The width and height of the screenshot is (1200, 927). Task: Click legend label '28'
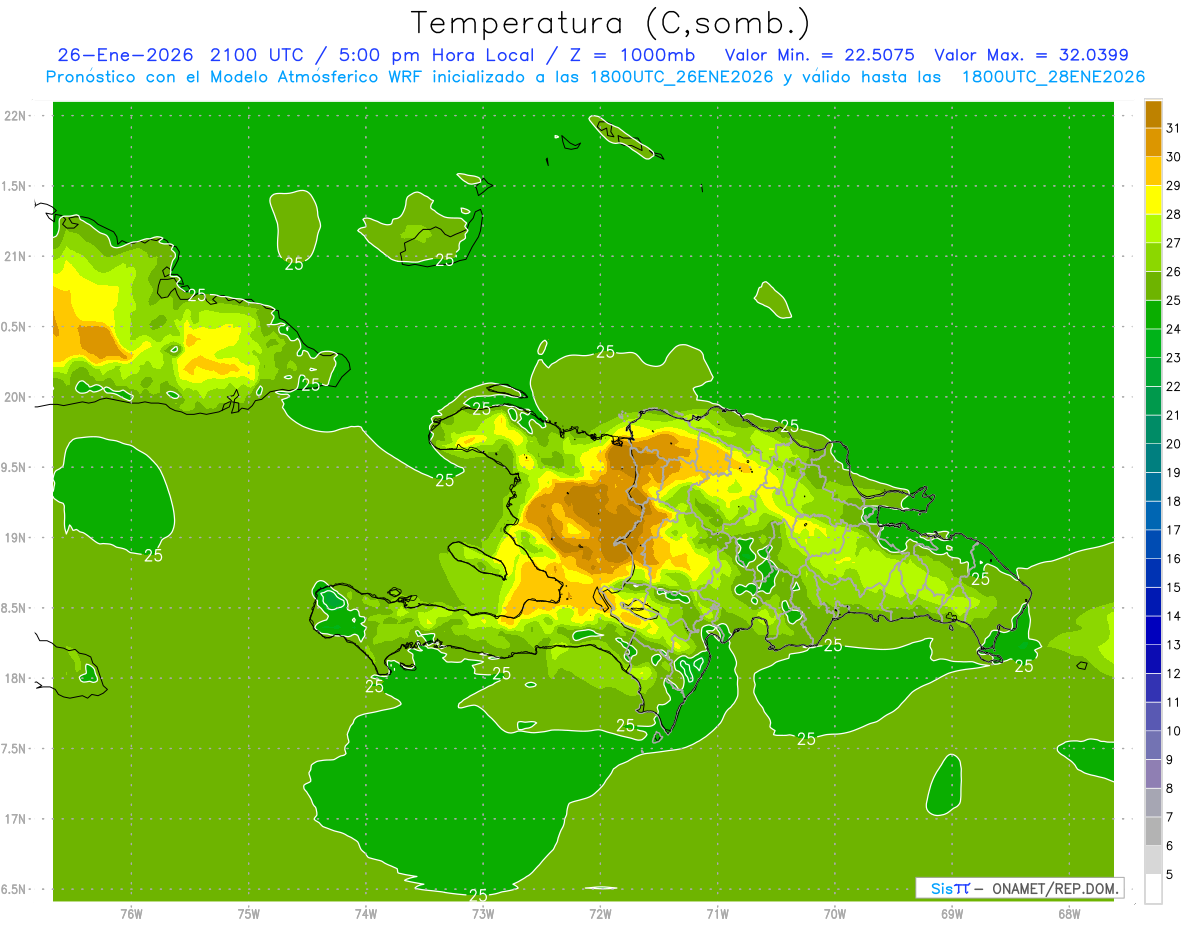[x=1173, y=214]
